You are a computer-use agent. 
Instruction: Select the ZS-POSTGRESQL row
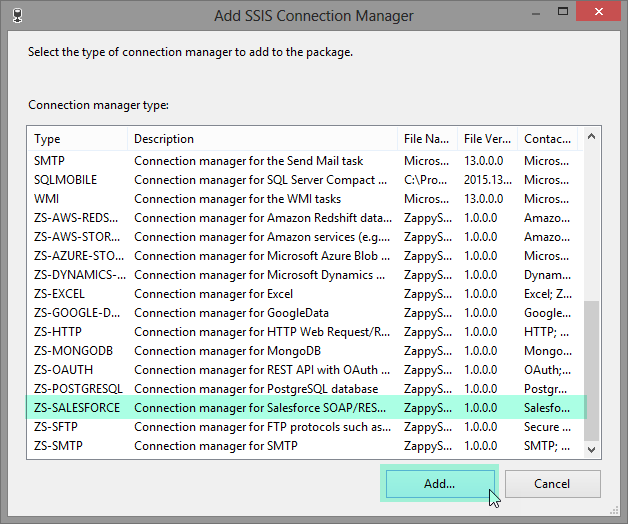pos(306,389)
